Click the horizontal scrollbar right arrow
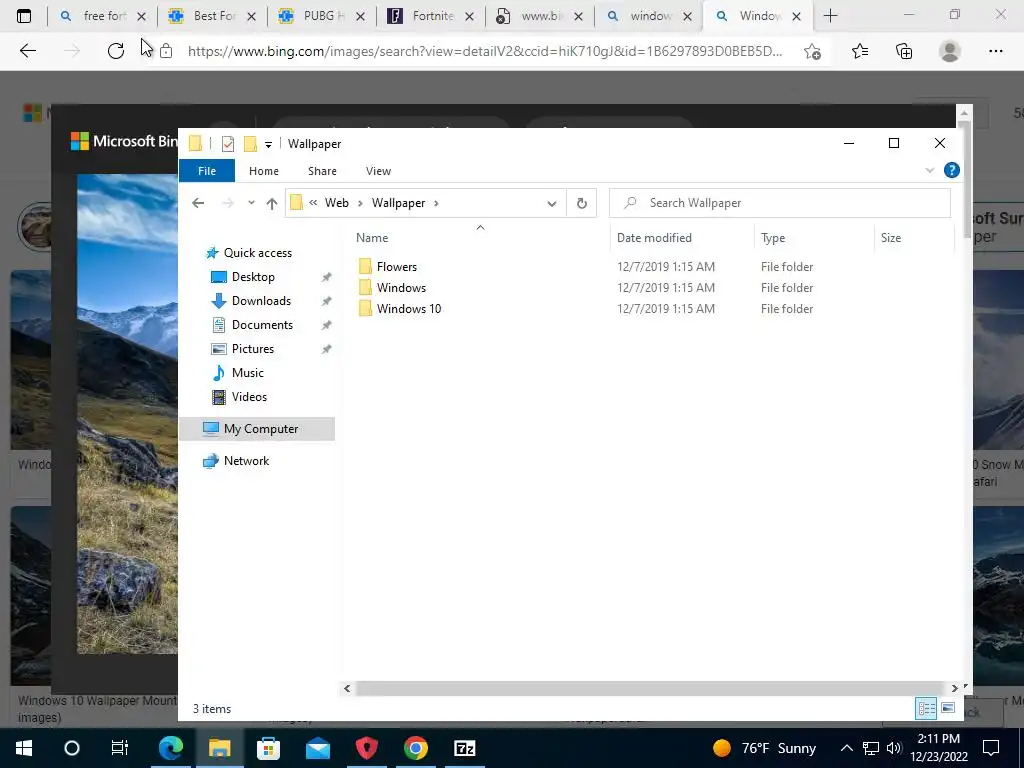Viewport: 1024px width, 768px height. click(x=954, y=688)
